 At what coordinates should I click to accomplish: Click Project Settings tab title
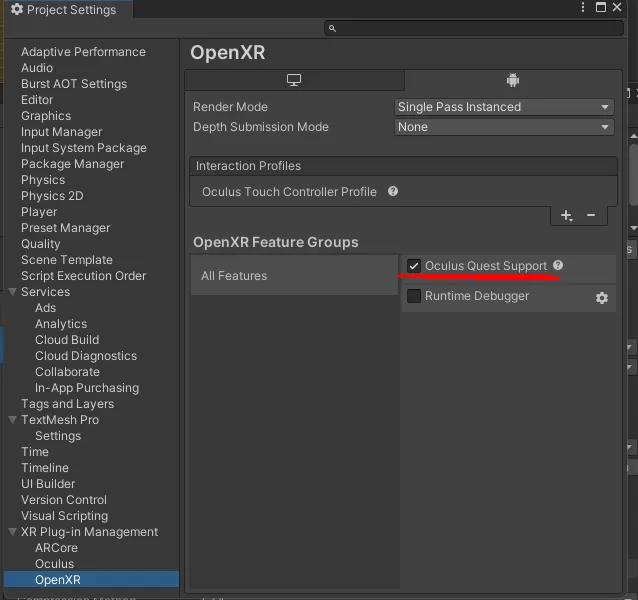pyautogui.click(x=71, y=9)
